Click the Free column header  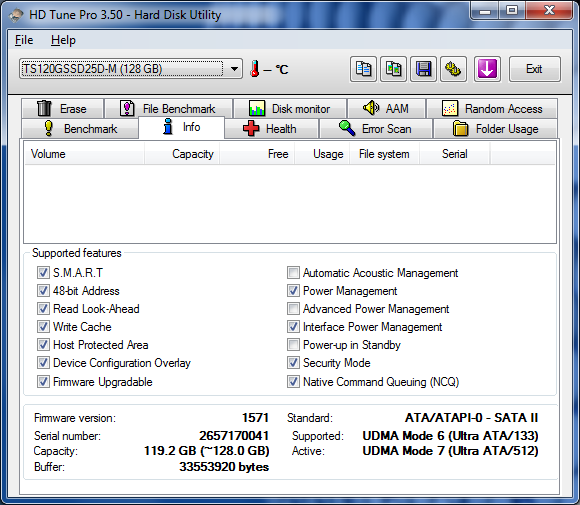tap(257, 154)
